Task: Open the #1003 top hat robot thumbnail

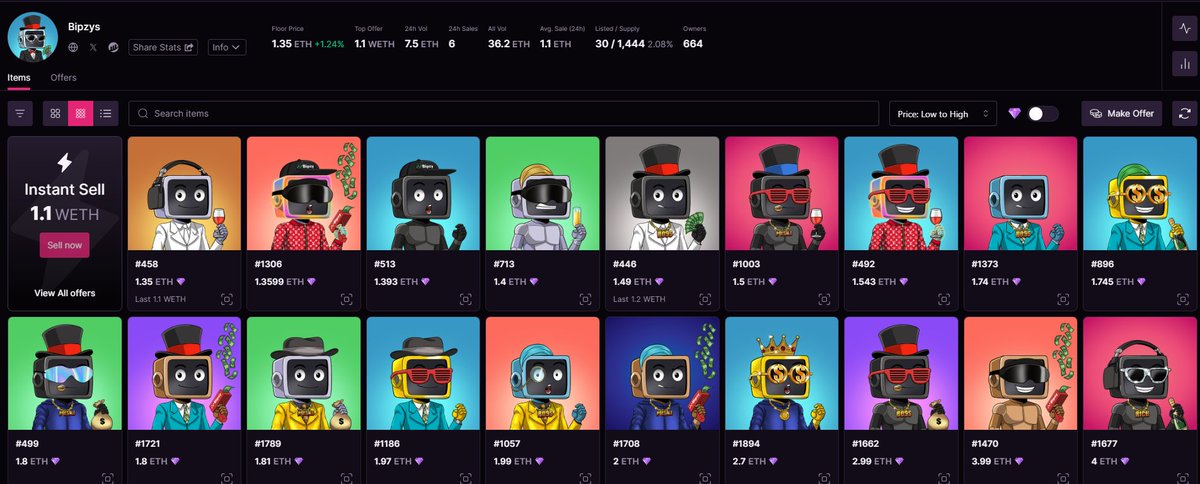Action: tap(782, 193)
